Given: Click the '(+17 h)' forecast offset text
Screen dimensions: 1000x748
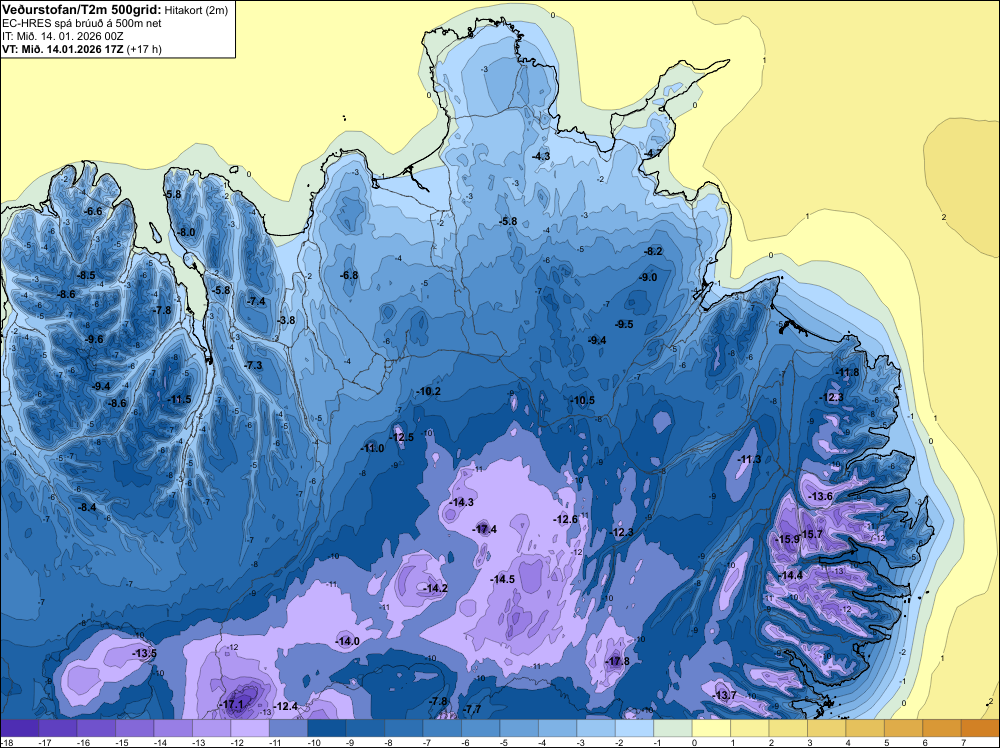Looking at the screenshot, I should (x=144, y=49).
